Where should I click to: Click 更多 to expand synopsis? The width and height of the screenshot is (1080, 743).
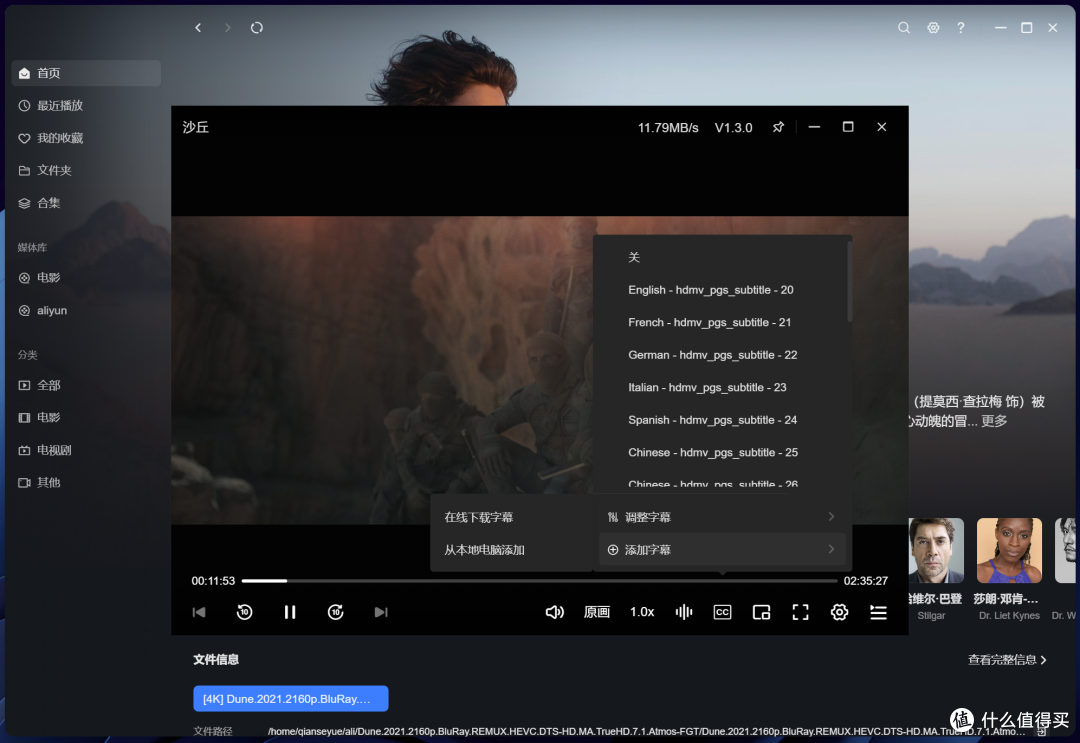[x=994, y=421]
